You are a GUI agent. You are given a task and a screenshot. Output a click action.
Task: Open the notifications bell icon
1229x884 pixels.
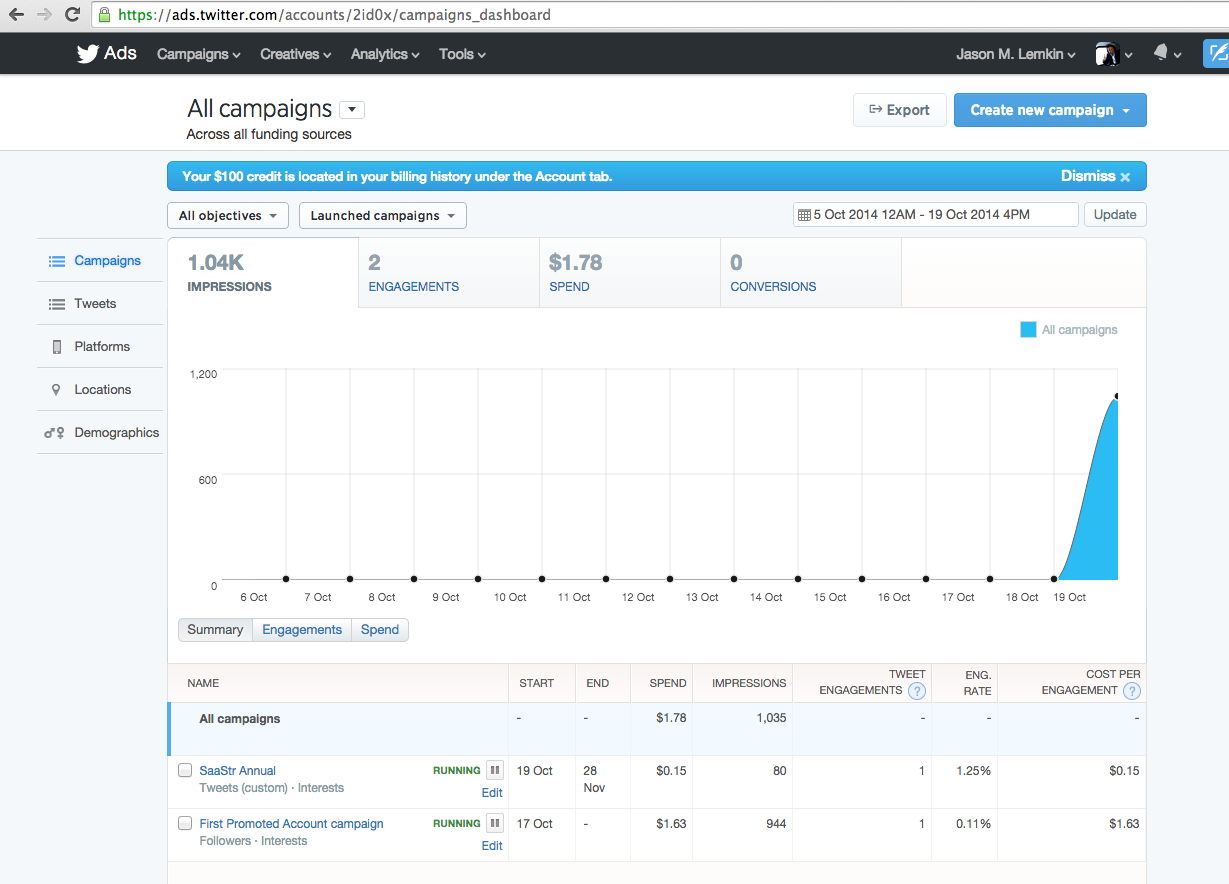coord(1161,53)
